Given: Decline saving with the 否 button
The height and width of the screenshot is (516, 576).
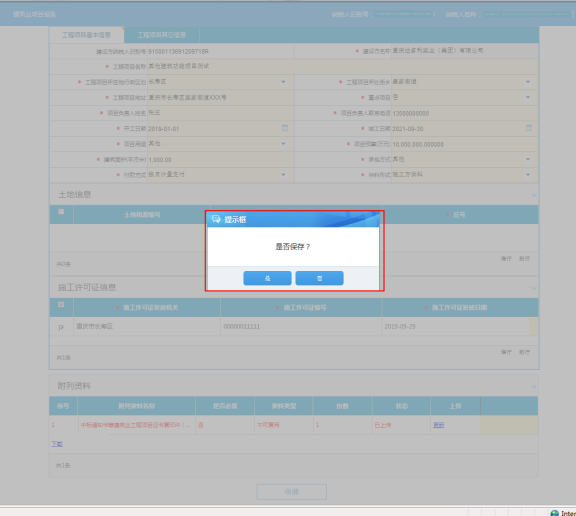Looking at the screenshot, I should [319, 278].
